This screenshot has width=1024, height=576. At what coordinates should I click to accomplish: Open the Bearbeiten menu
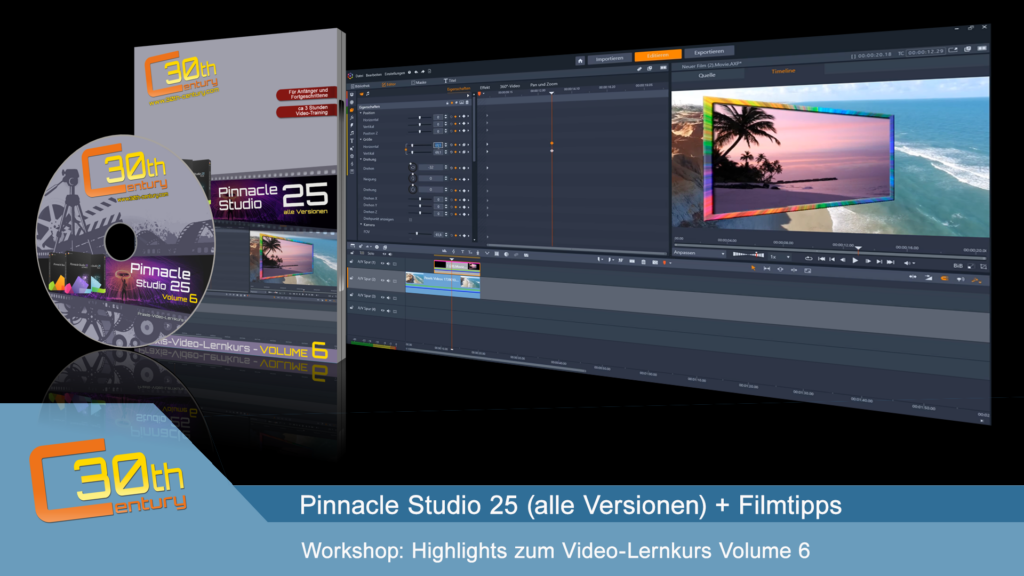374,74
